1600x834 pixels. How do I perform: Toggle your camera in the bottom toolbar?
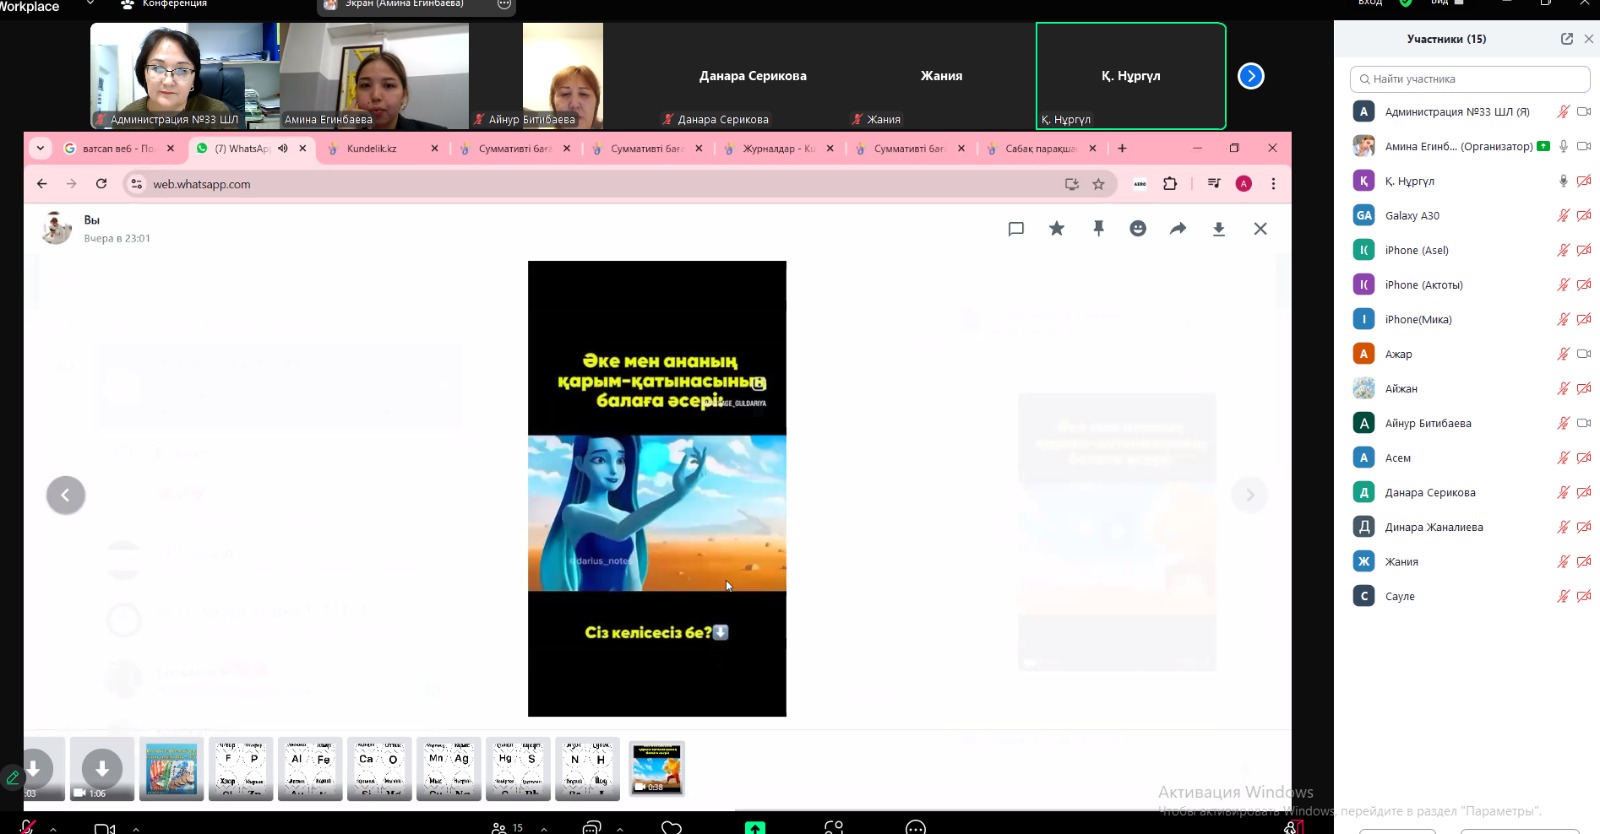tap(104, 828)
